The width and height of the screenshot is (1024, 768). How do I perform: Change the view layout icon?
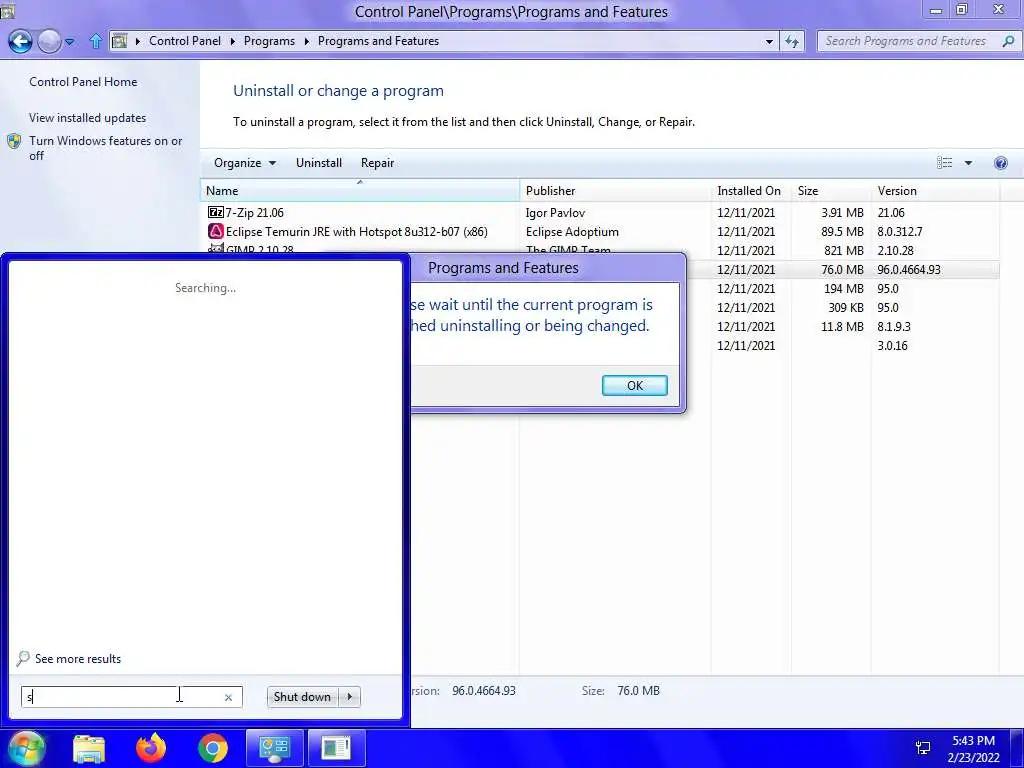[944, 163]
